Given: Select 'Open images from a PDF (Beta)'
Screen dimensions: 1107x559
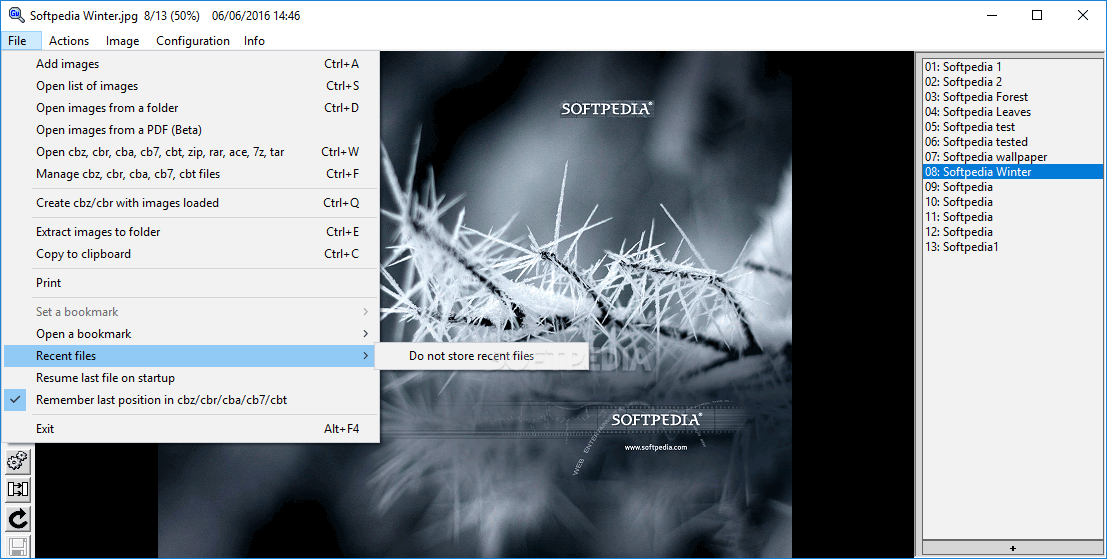Looking at the screenshot, I should pyautogui.click(x=191, y=130).
